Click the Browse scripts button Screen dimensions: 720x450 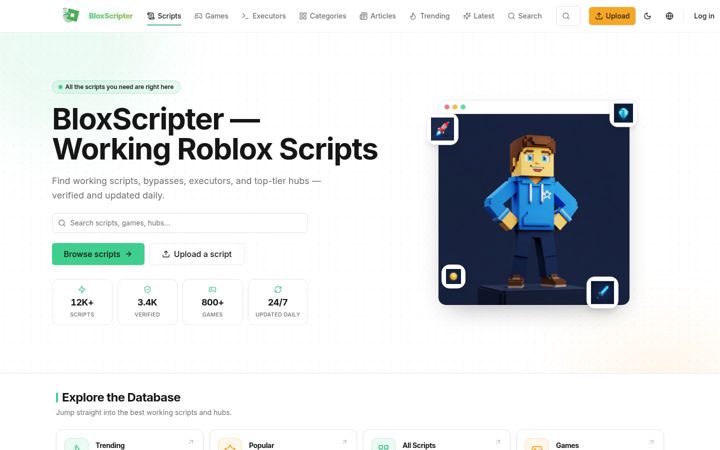98,254
